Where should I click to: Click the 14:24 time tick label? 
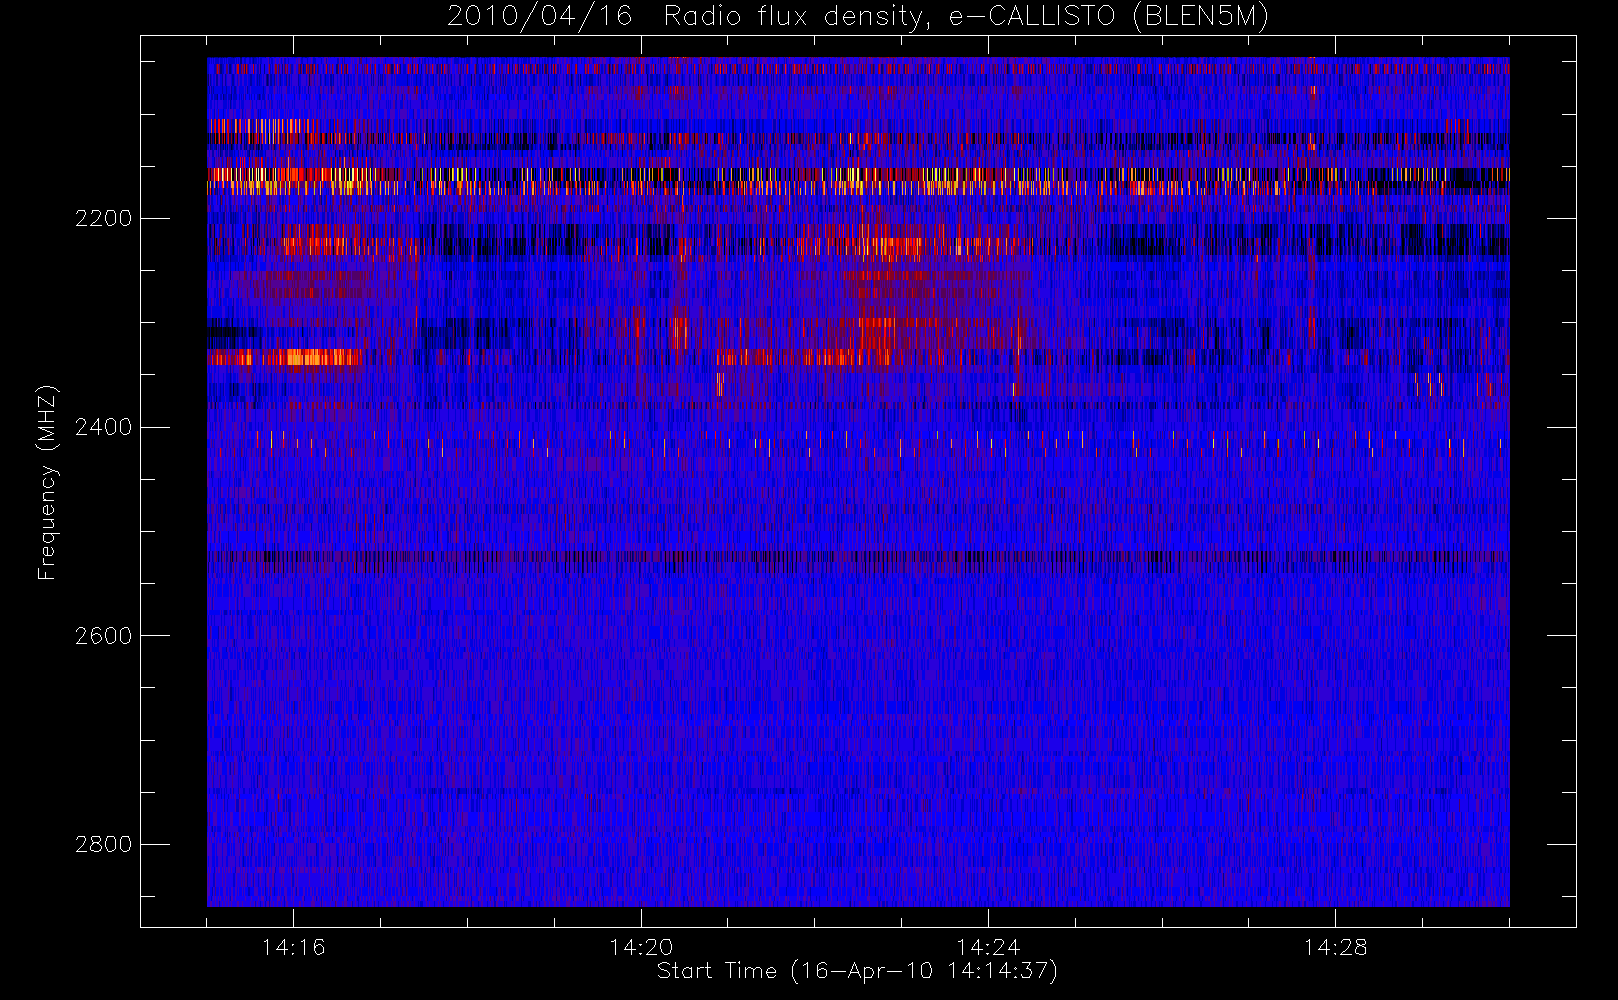pyautogui.click(x=988, y=947)
